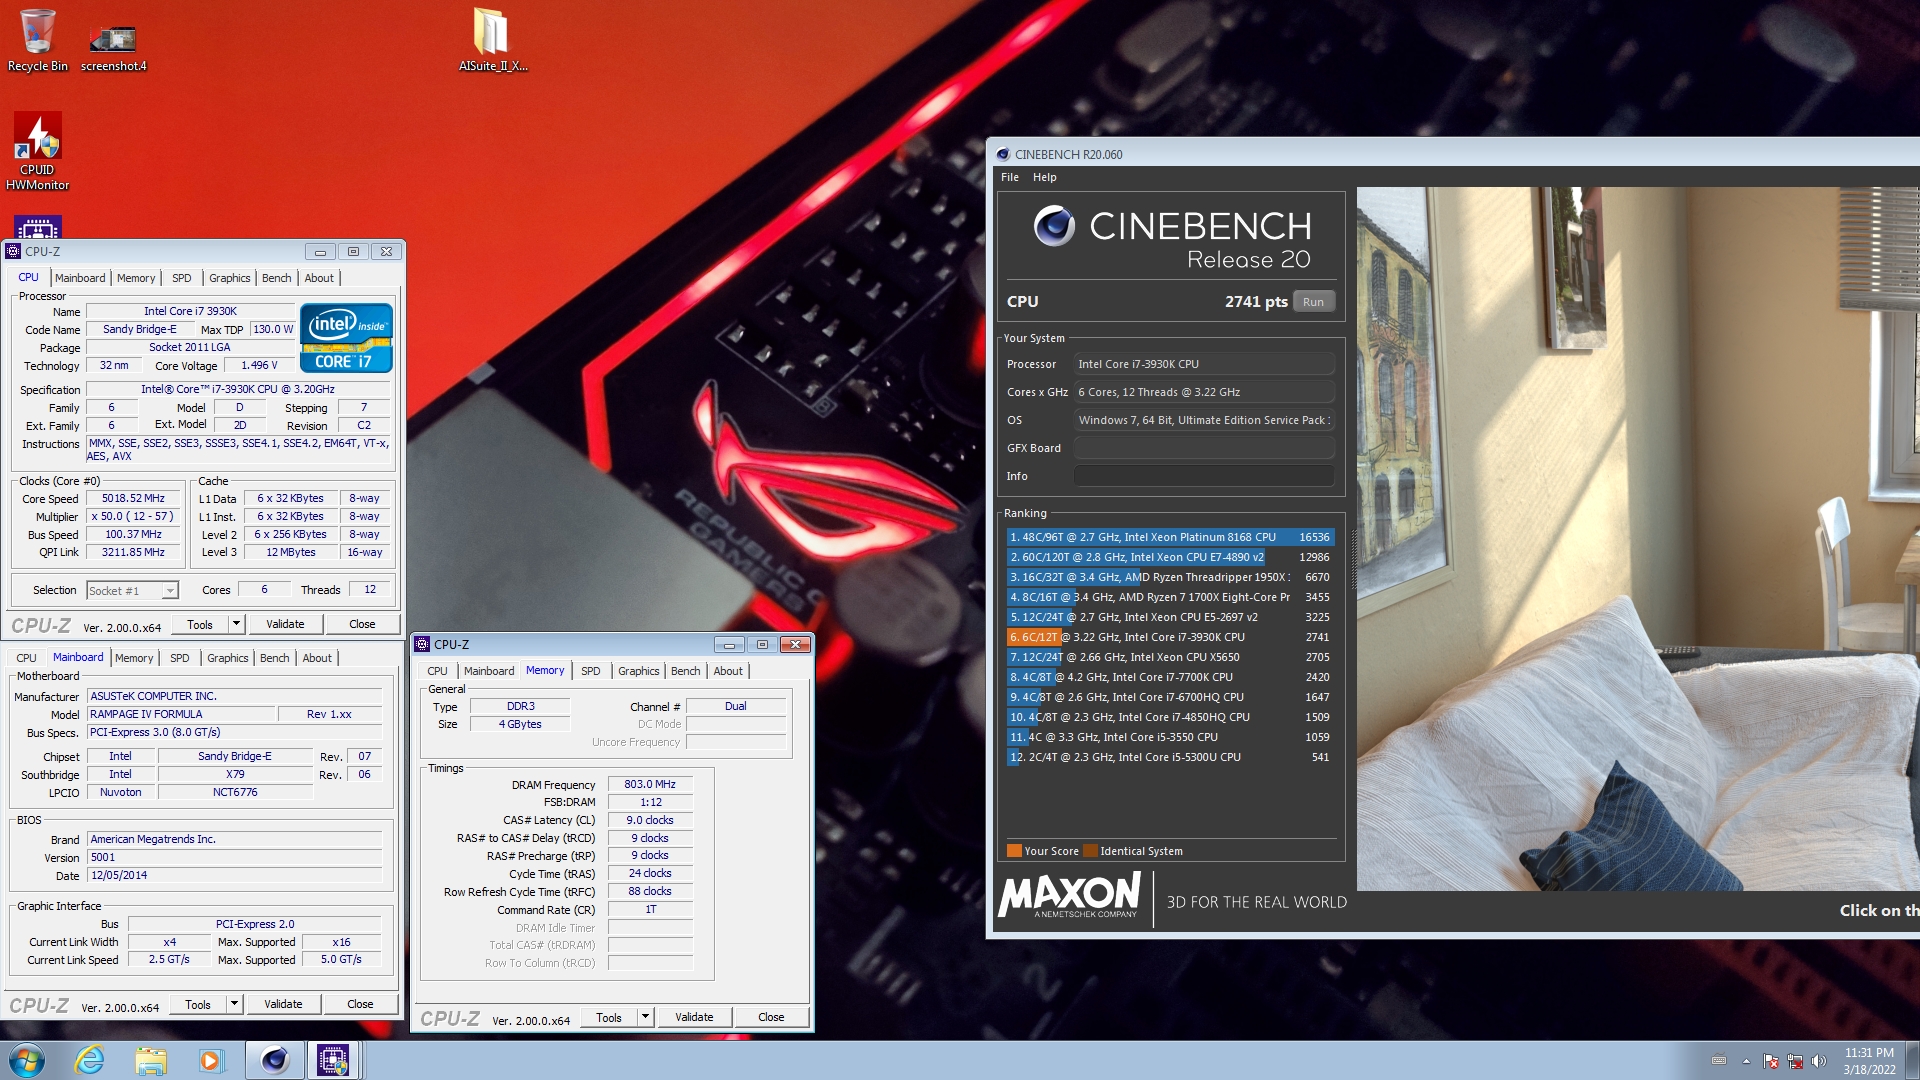Select ranking row Xeon CPU E7-4890 v2

(x=1170, y=557)
